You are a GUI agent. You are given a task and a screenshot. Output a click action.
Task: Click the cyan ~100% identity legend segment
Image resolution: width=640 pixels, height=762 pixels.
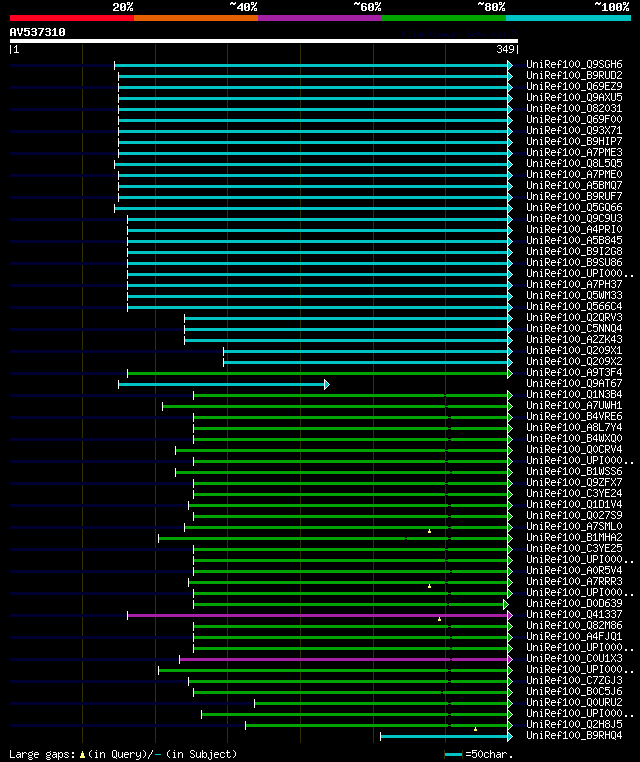(x=568, y=18)
